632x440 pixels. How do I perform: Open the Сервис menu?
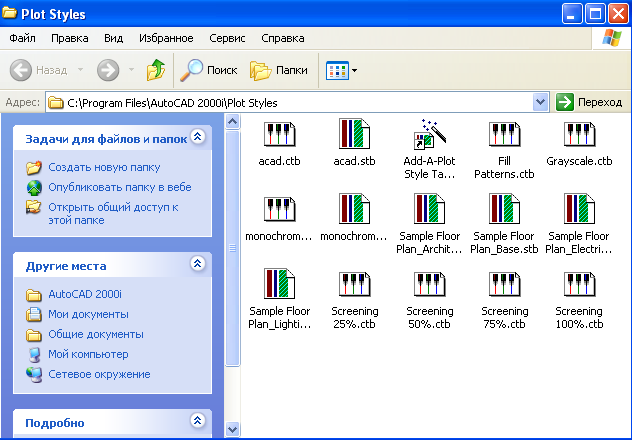tap(227, 38)
